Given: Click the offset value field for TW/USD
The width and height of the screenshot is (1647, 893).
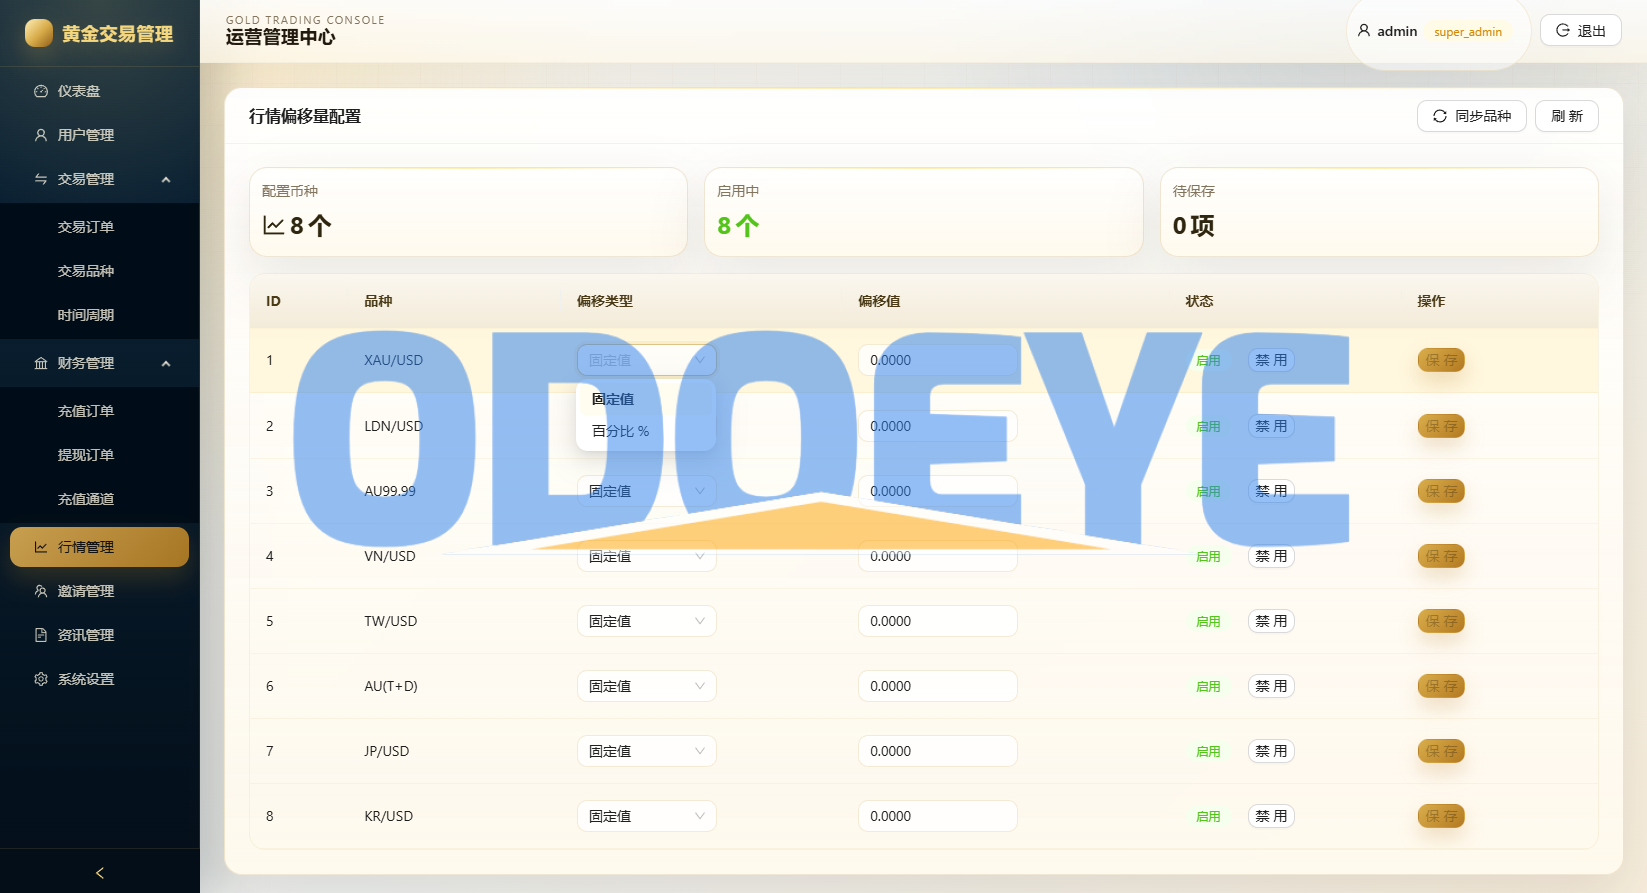Looking at the screenshot, I should click(938, 621).
